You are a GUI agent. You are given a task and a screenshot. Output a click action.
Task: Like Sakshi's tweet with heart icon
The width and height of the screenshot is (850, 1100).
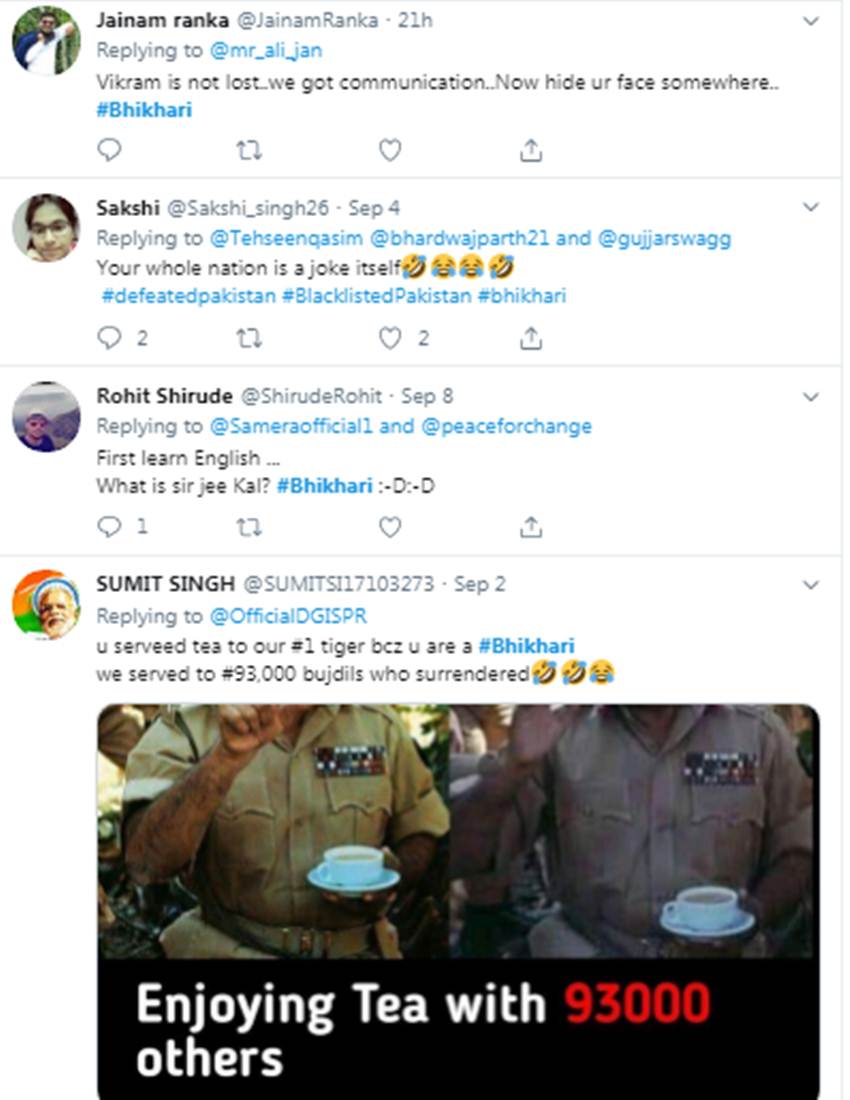click(x=390, y=338)
